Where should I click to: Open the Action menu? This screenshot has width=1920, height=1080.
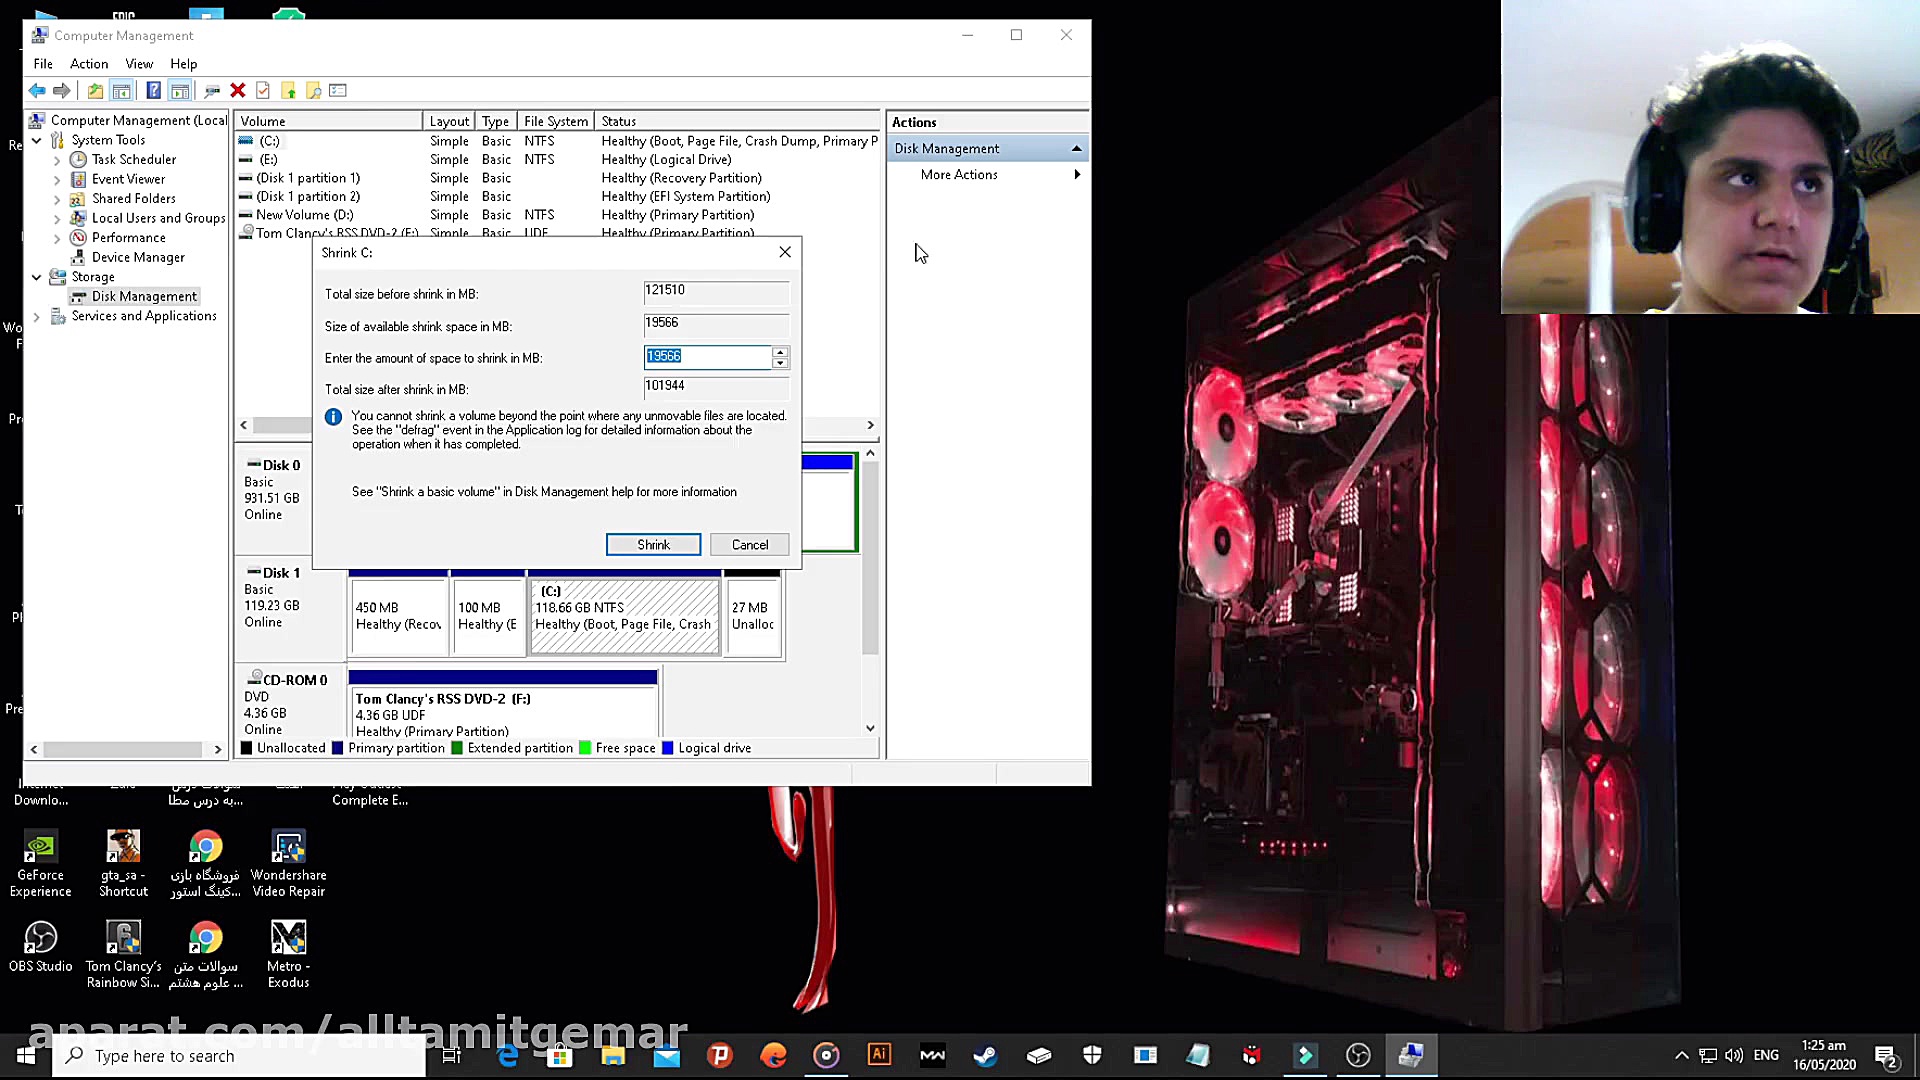[88, 63]
